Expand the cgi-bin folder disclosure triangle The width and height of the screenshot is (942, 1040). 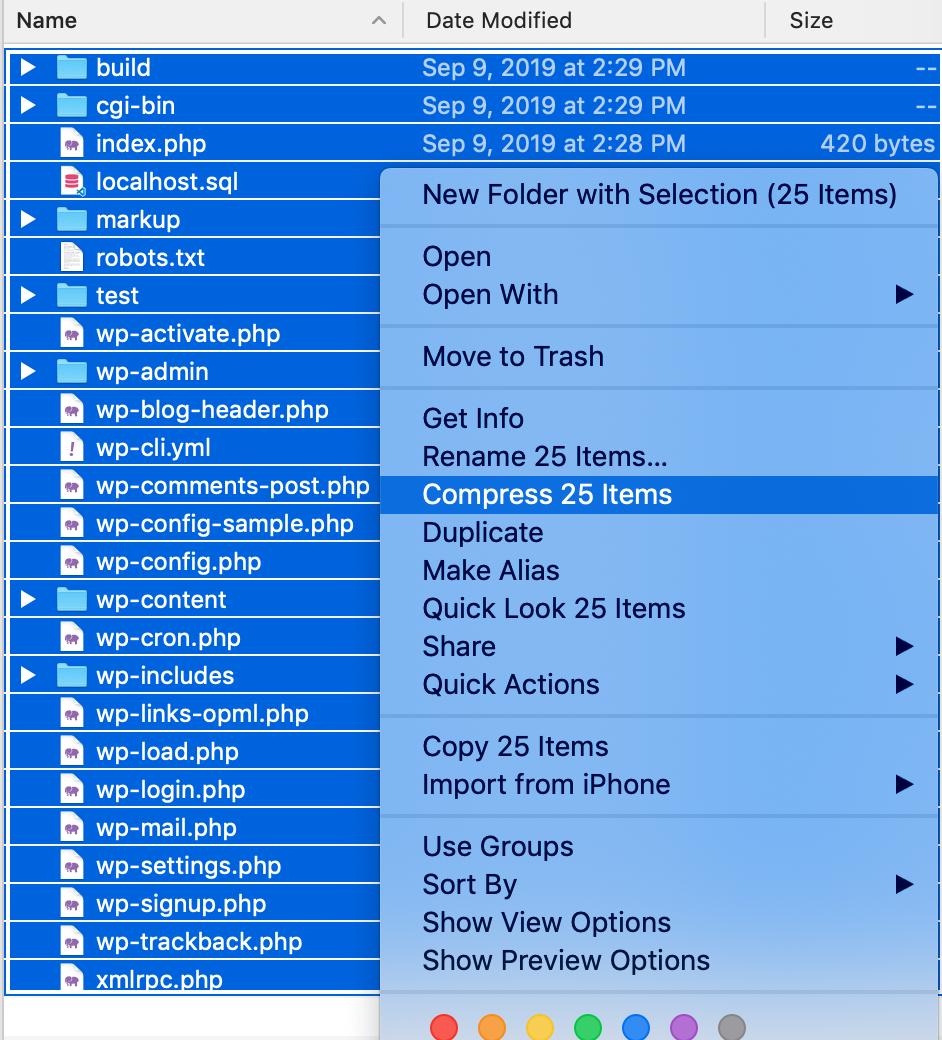(28, 105)
